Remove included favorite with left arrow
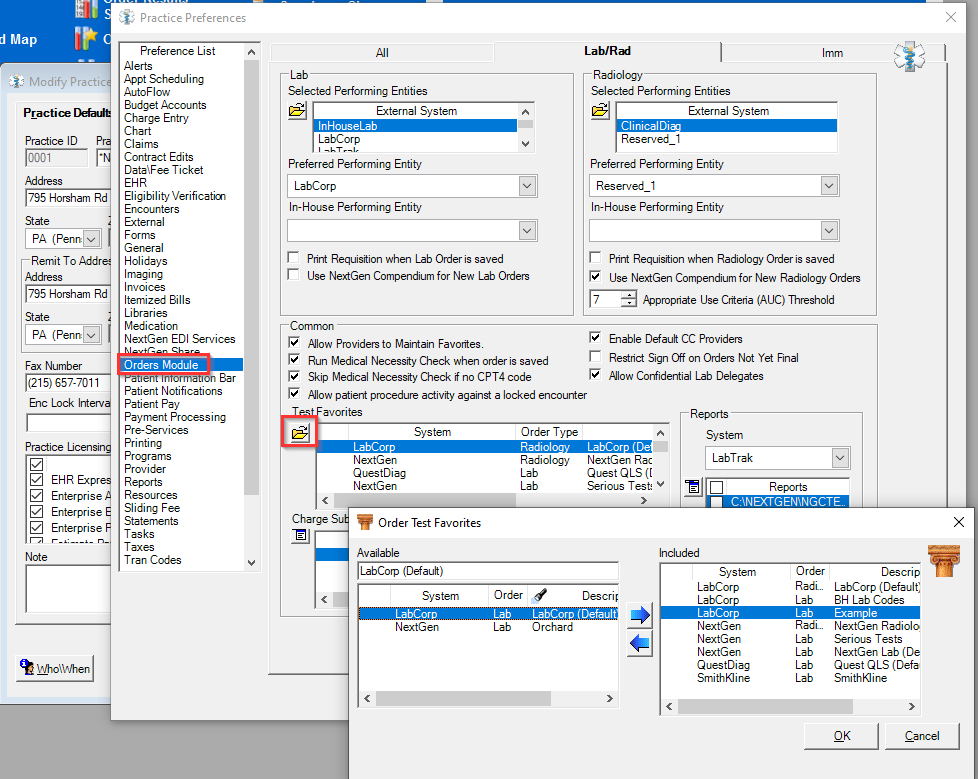 (x=640, y=643)
